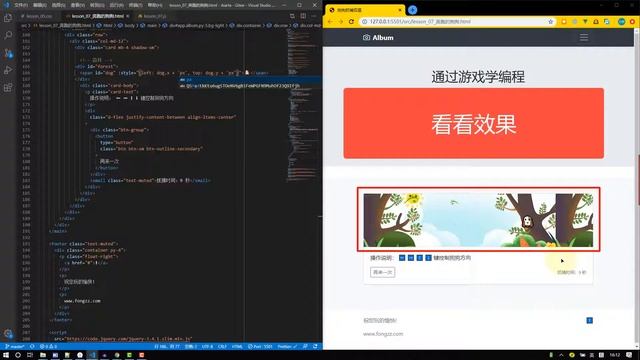Screen dimensions: 640x360
Task: Click the green downward arrow extension icon
Action: point(585,22)
